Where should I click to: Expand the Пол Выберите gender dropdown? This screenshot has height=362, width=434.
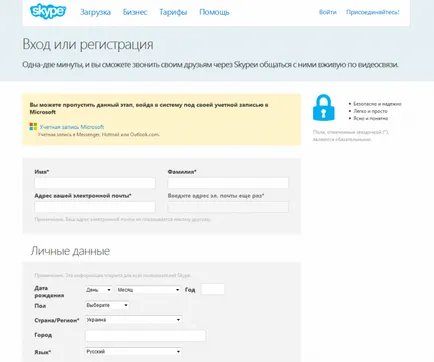click(107, 305)
